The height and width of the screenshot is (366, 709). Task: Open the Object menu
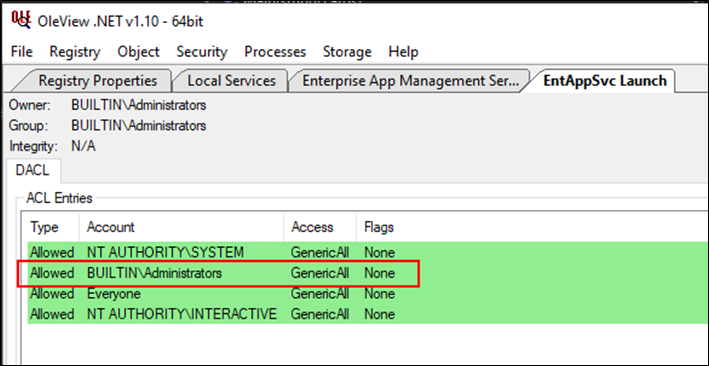point(138,52)
